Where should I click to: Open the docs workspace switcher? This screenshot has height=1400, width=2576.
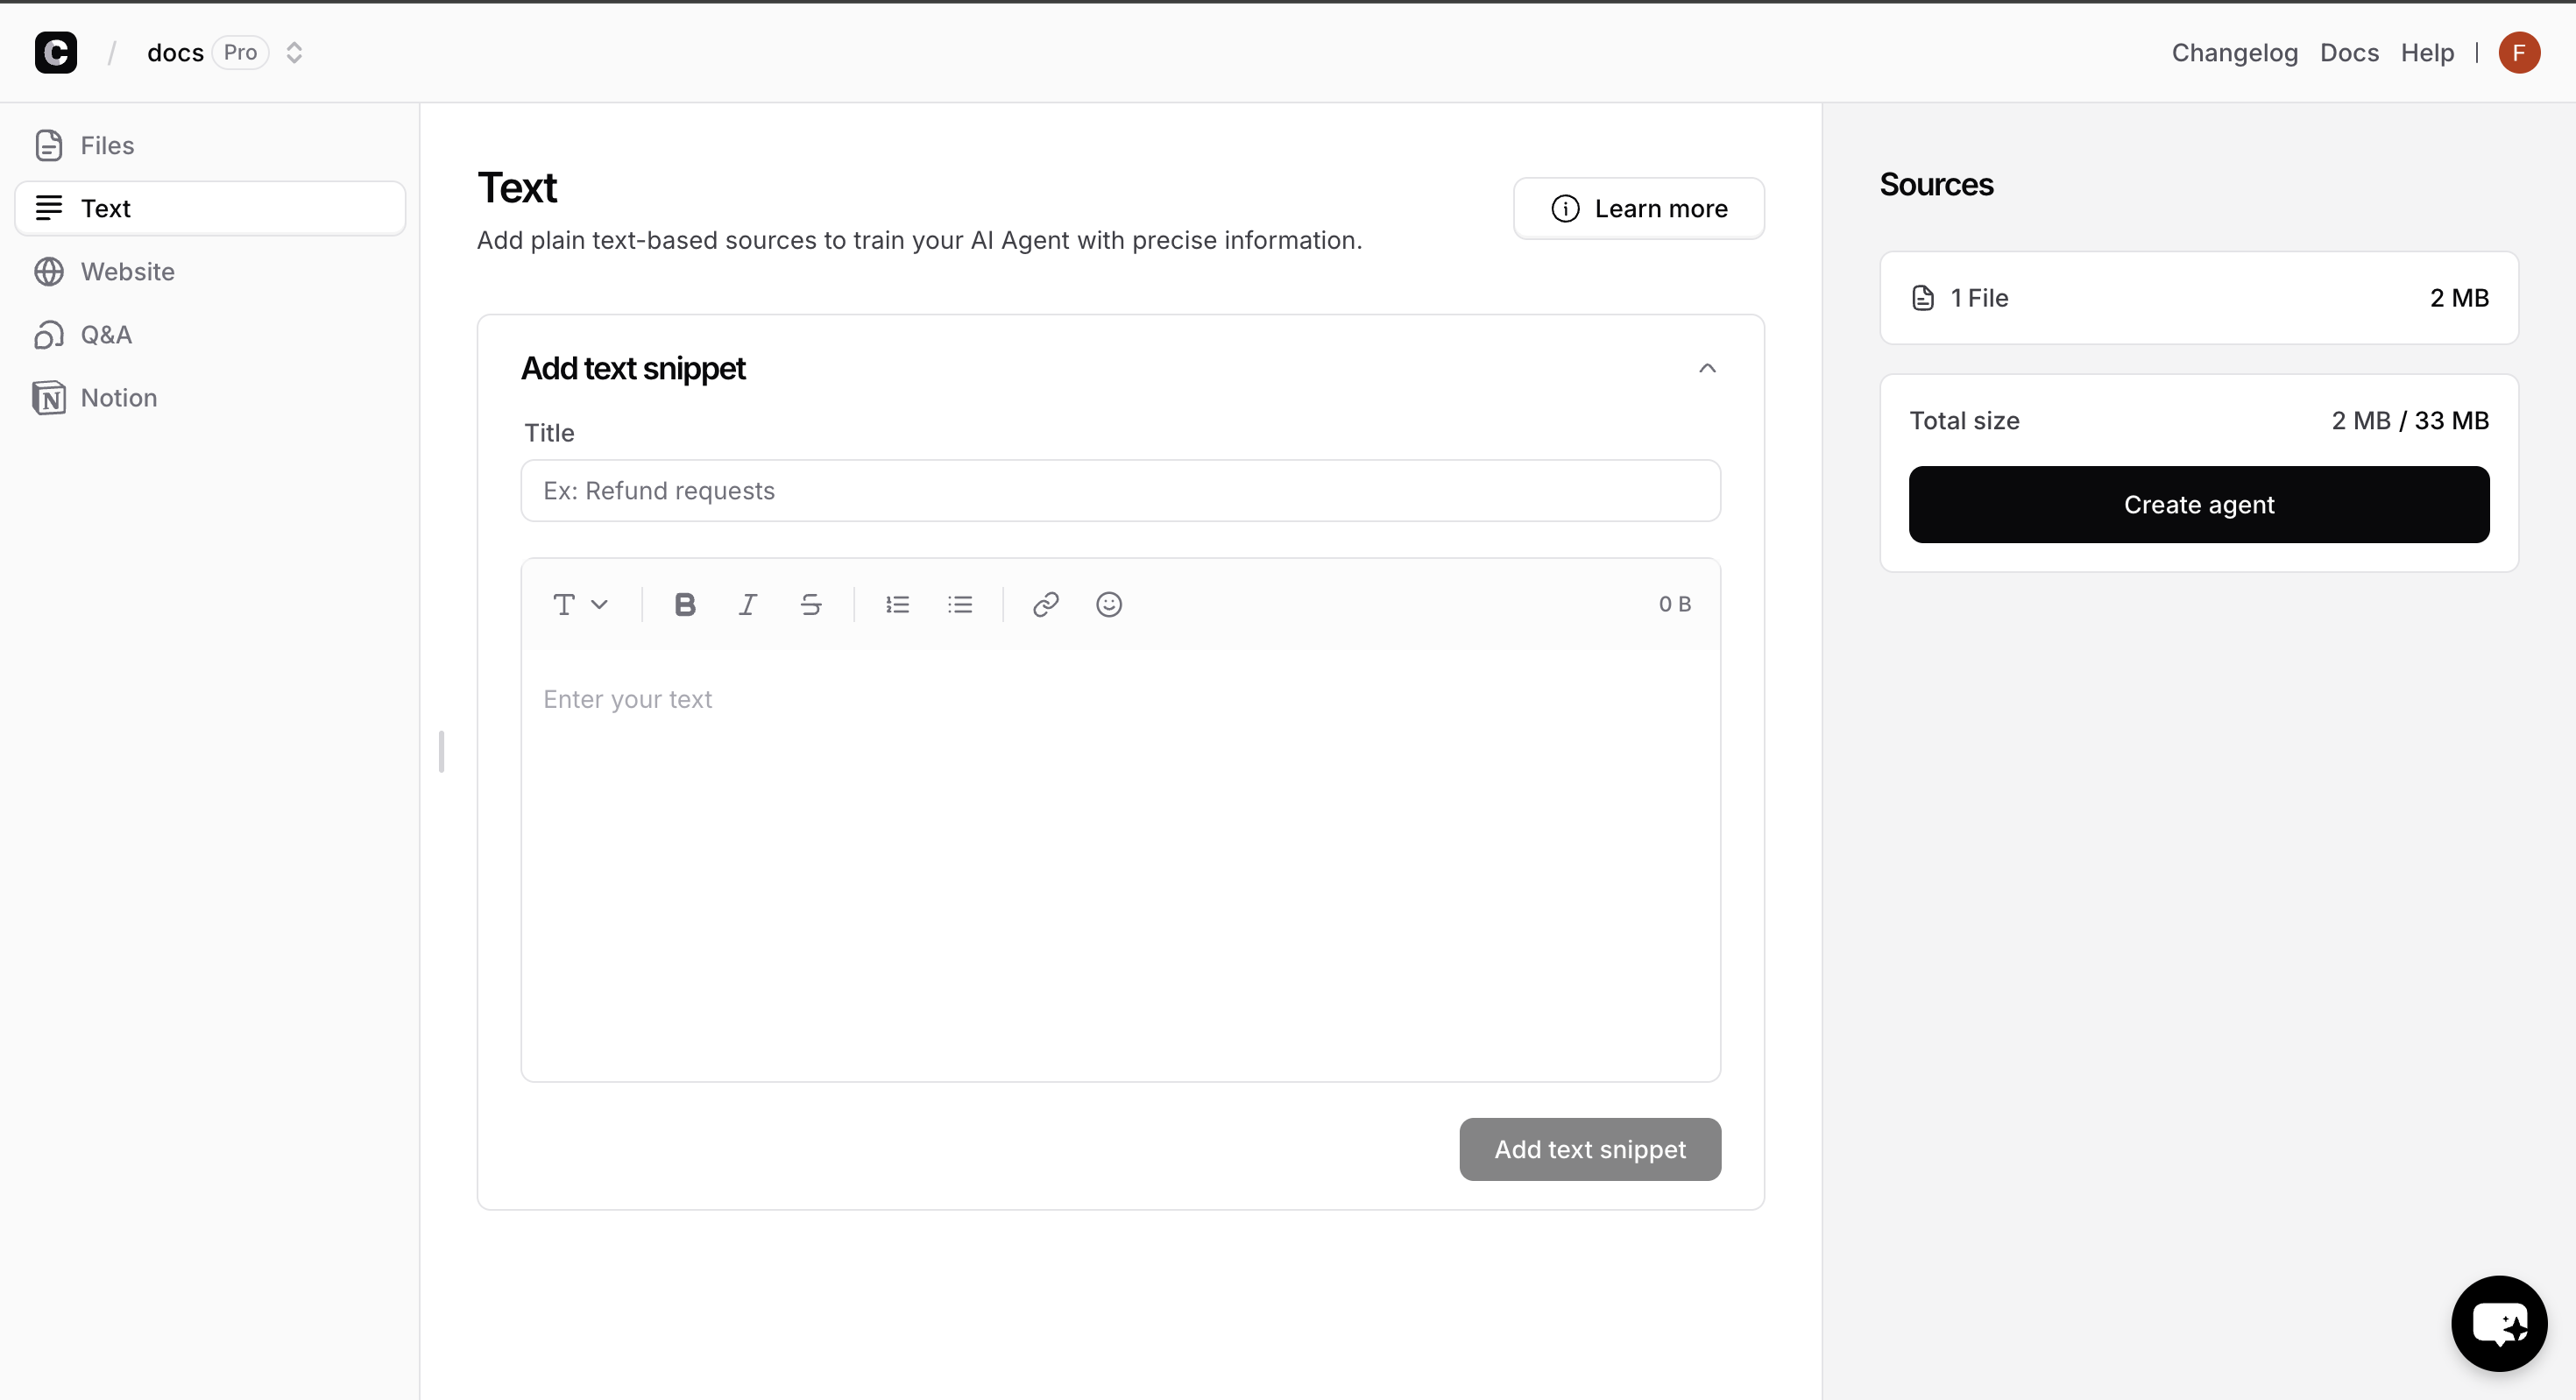293,51
